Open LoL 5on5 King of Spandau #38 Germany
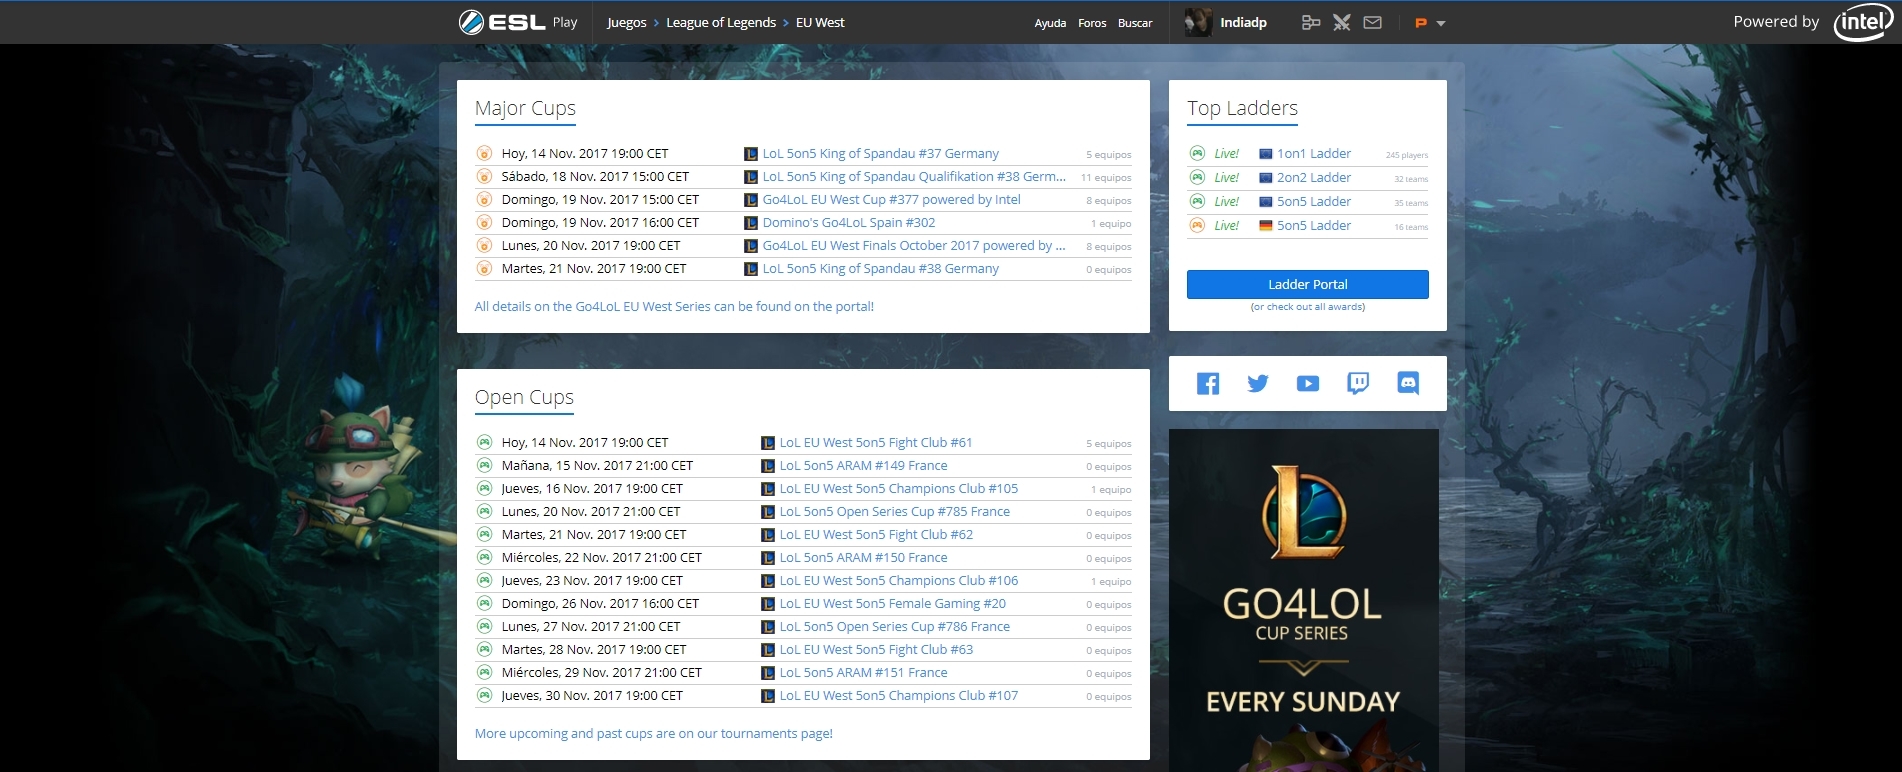Screen dimensions: 1902x772 (x=880, y=268)
